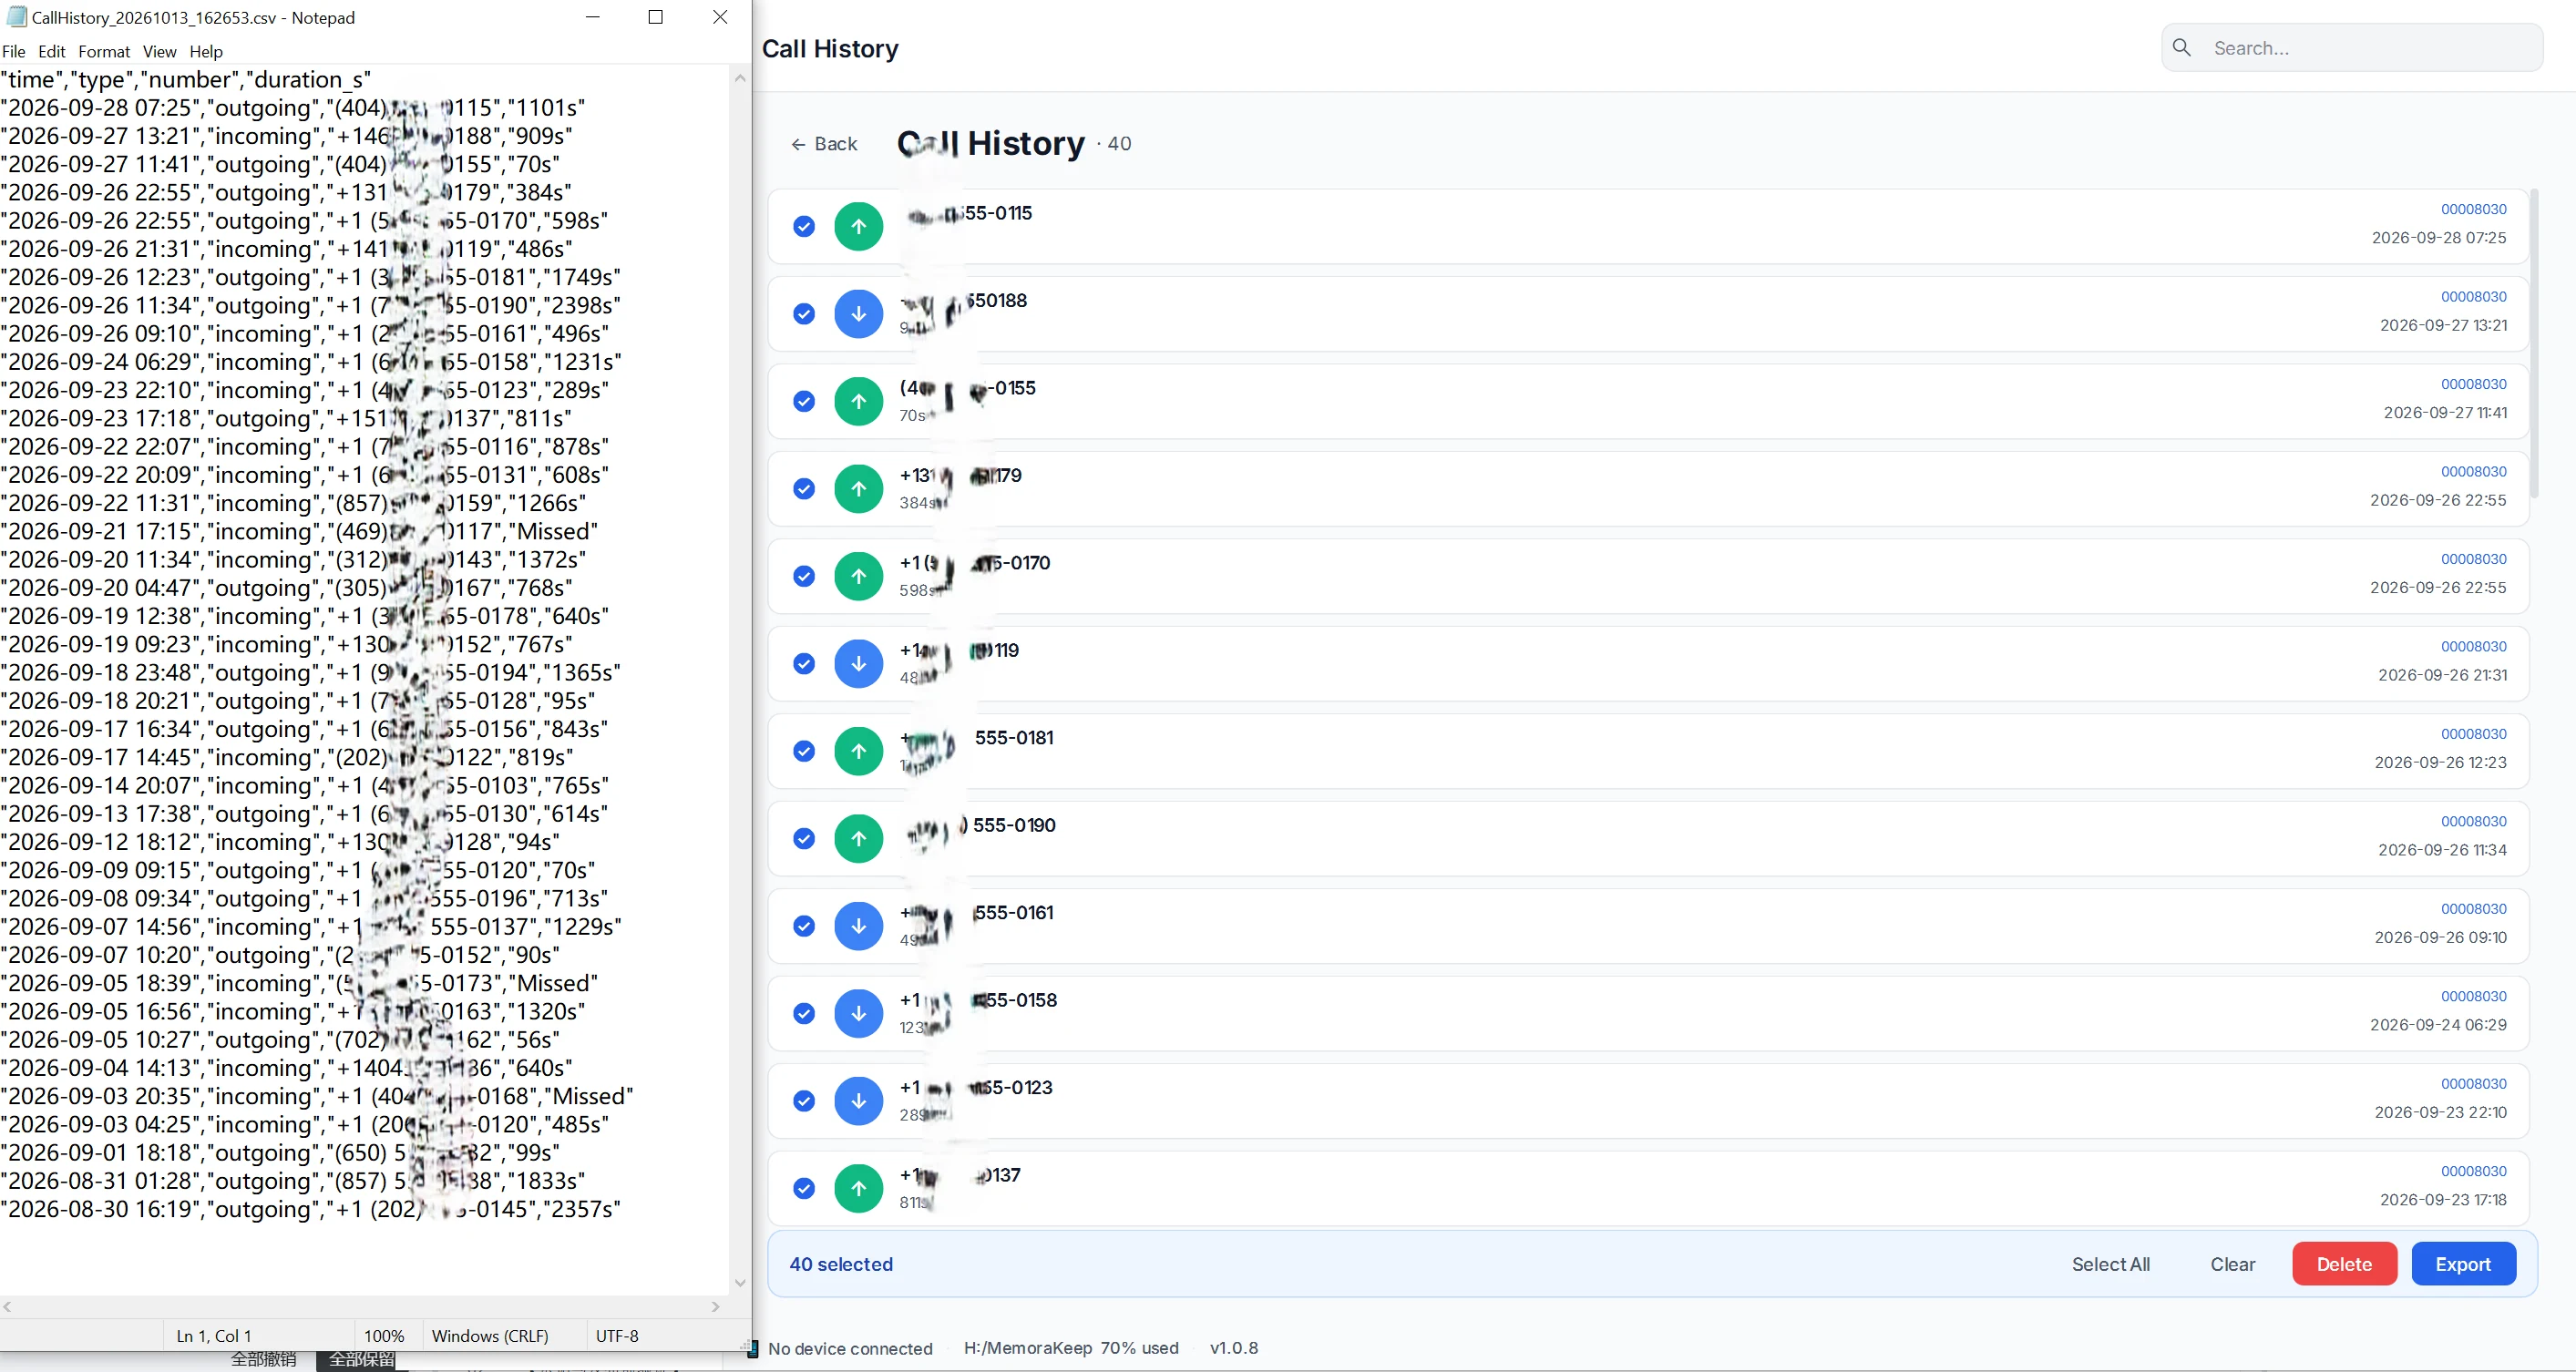This screenshot has width=2576, height=1372.
Task: Click the 100% zoom status in Notepad
Action: (384, 1336)
